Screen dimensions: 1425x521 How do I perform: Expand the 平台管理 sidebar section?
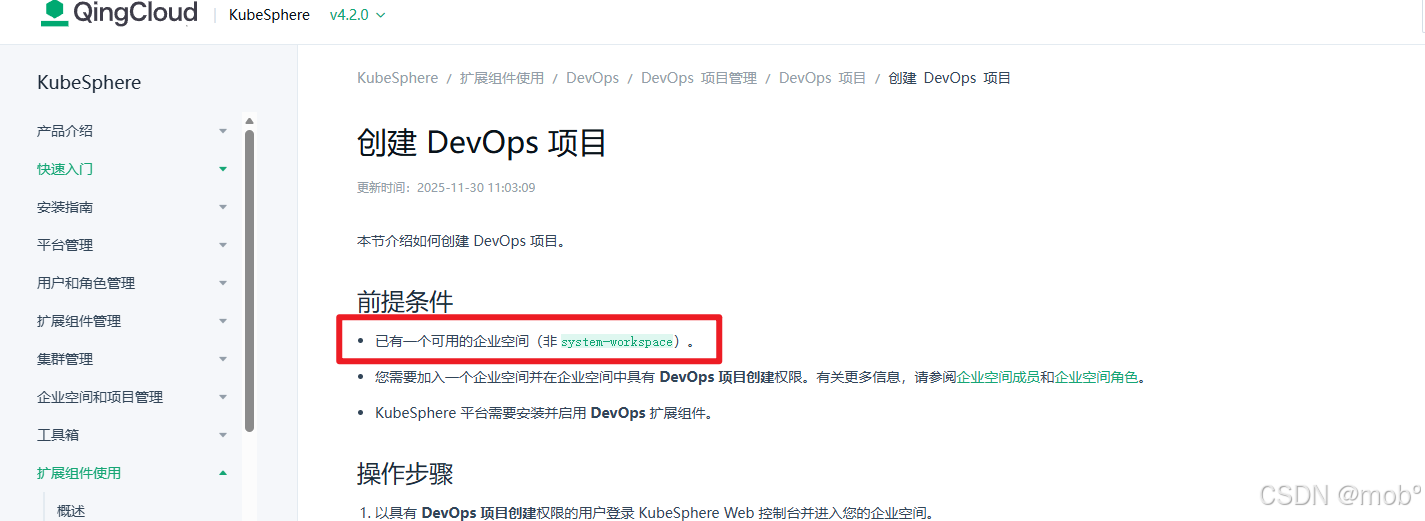pyautogui.click(x=223, y=245)
